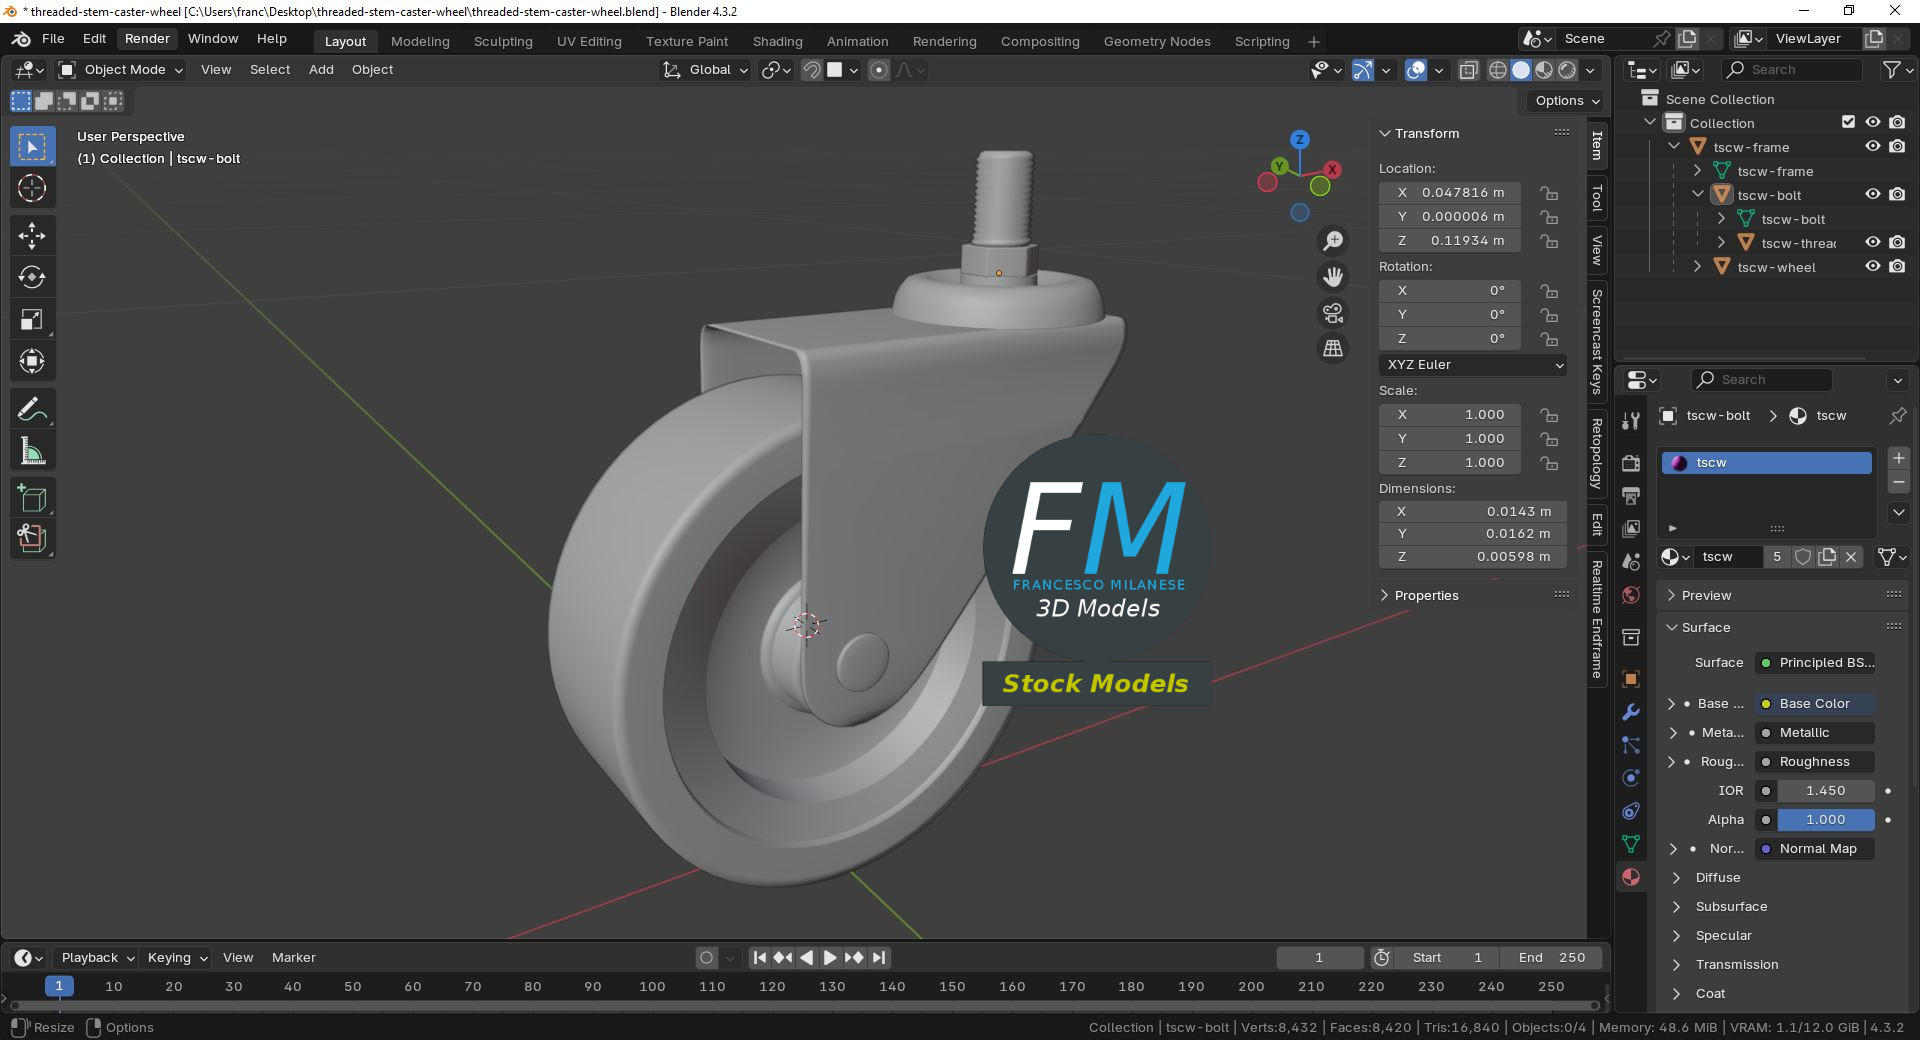The image size is (1920, 1040).
Task: Open the Render menu
Action: tap(147, 39)
